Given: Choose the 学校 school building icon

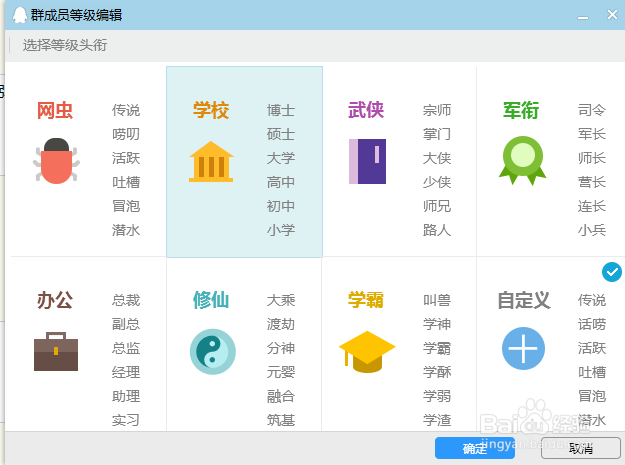Looking at the screenshot, I should (x=211, y=162).
